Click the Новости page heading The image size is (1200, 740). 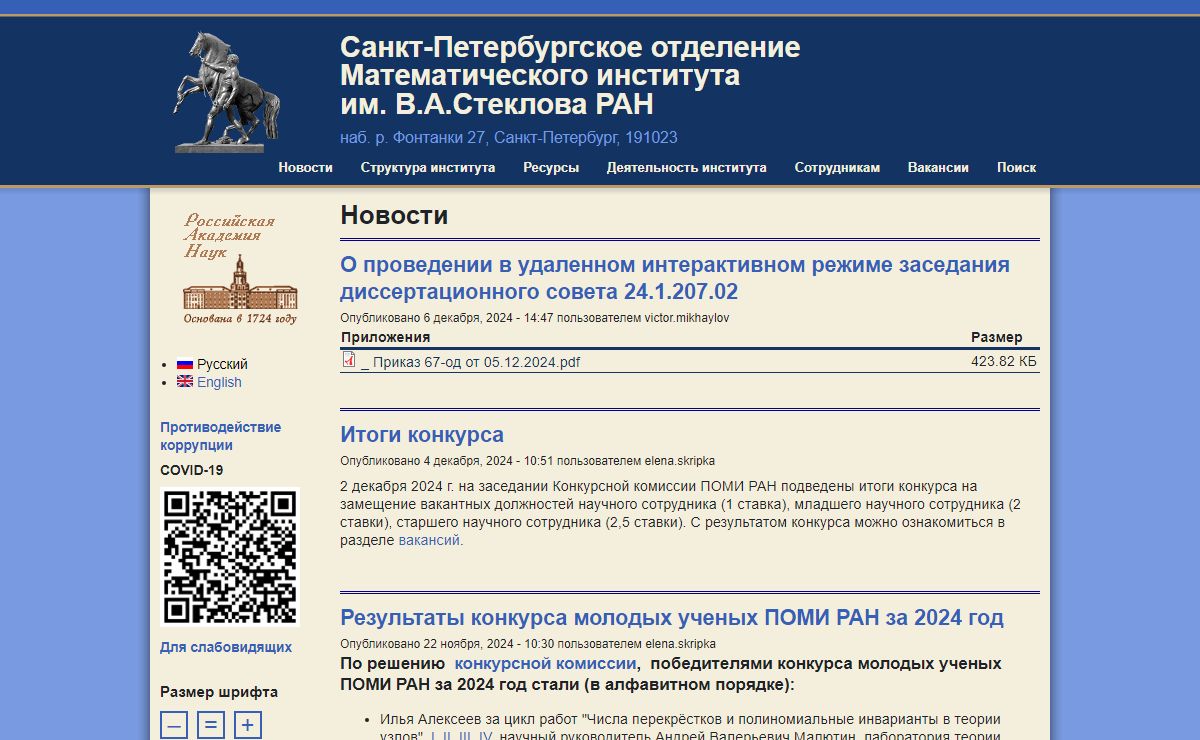[394, 215]
